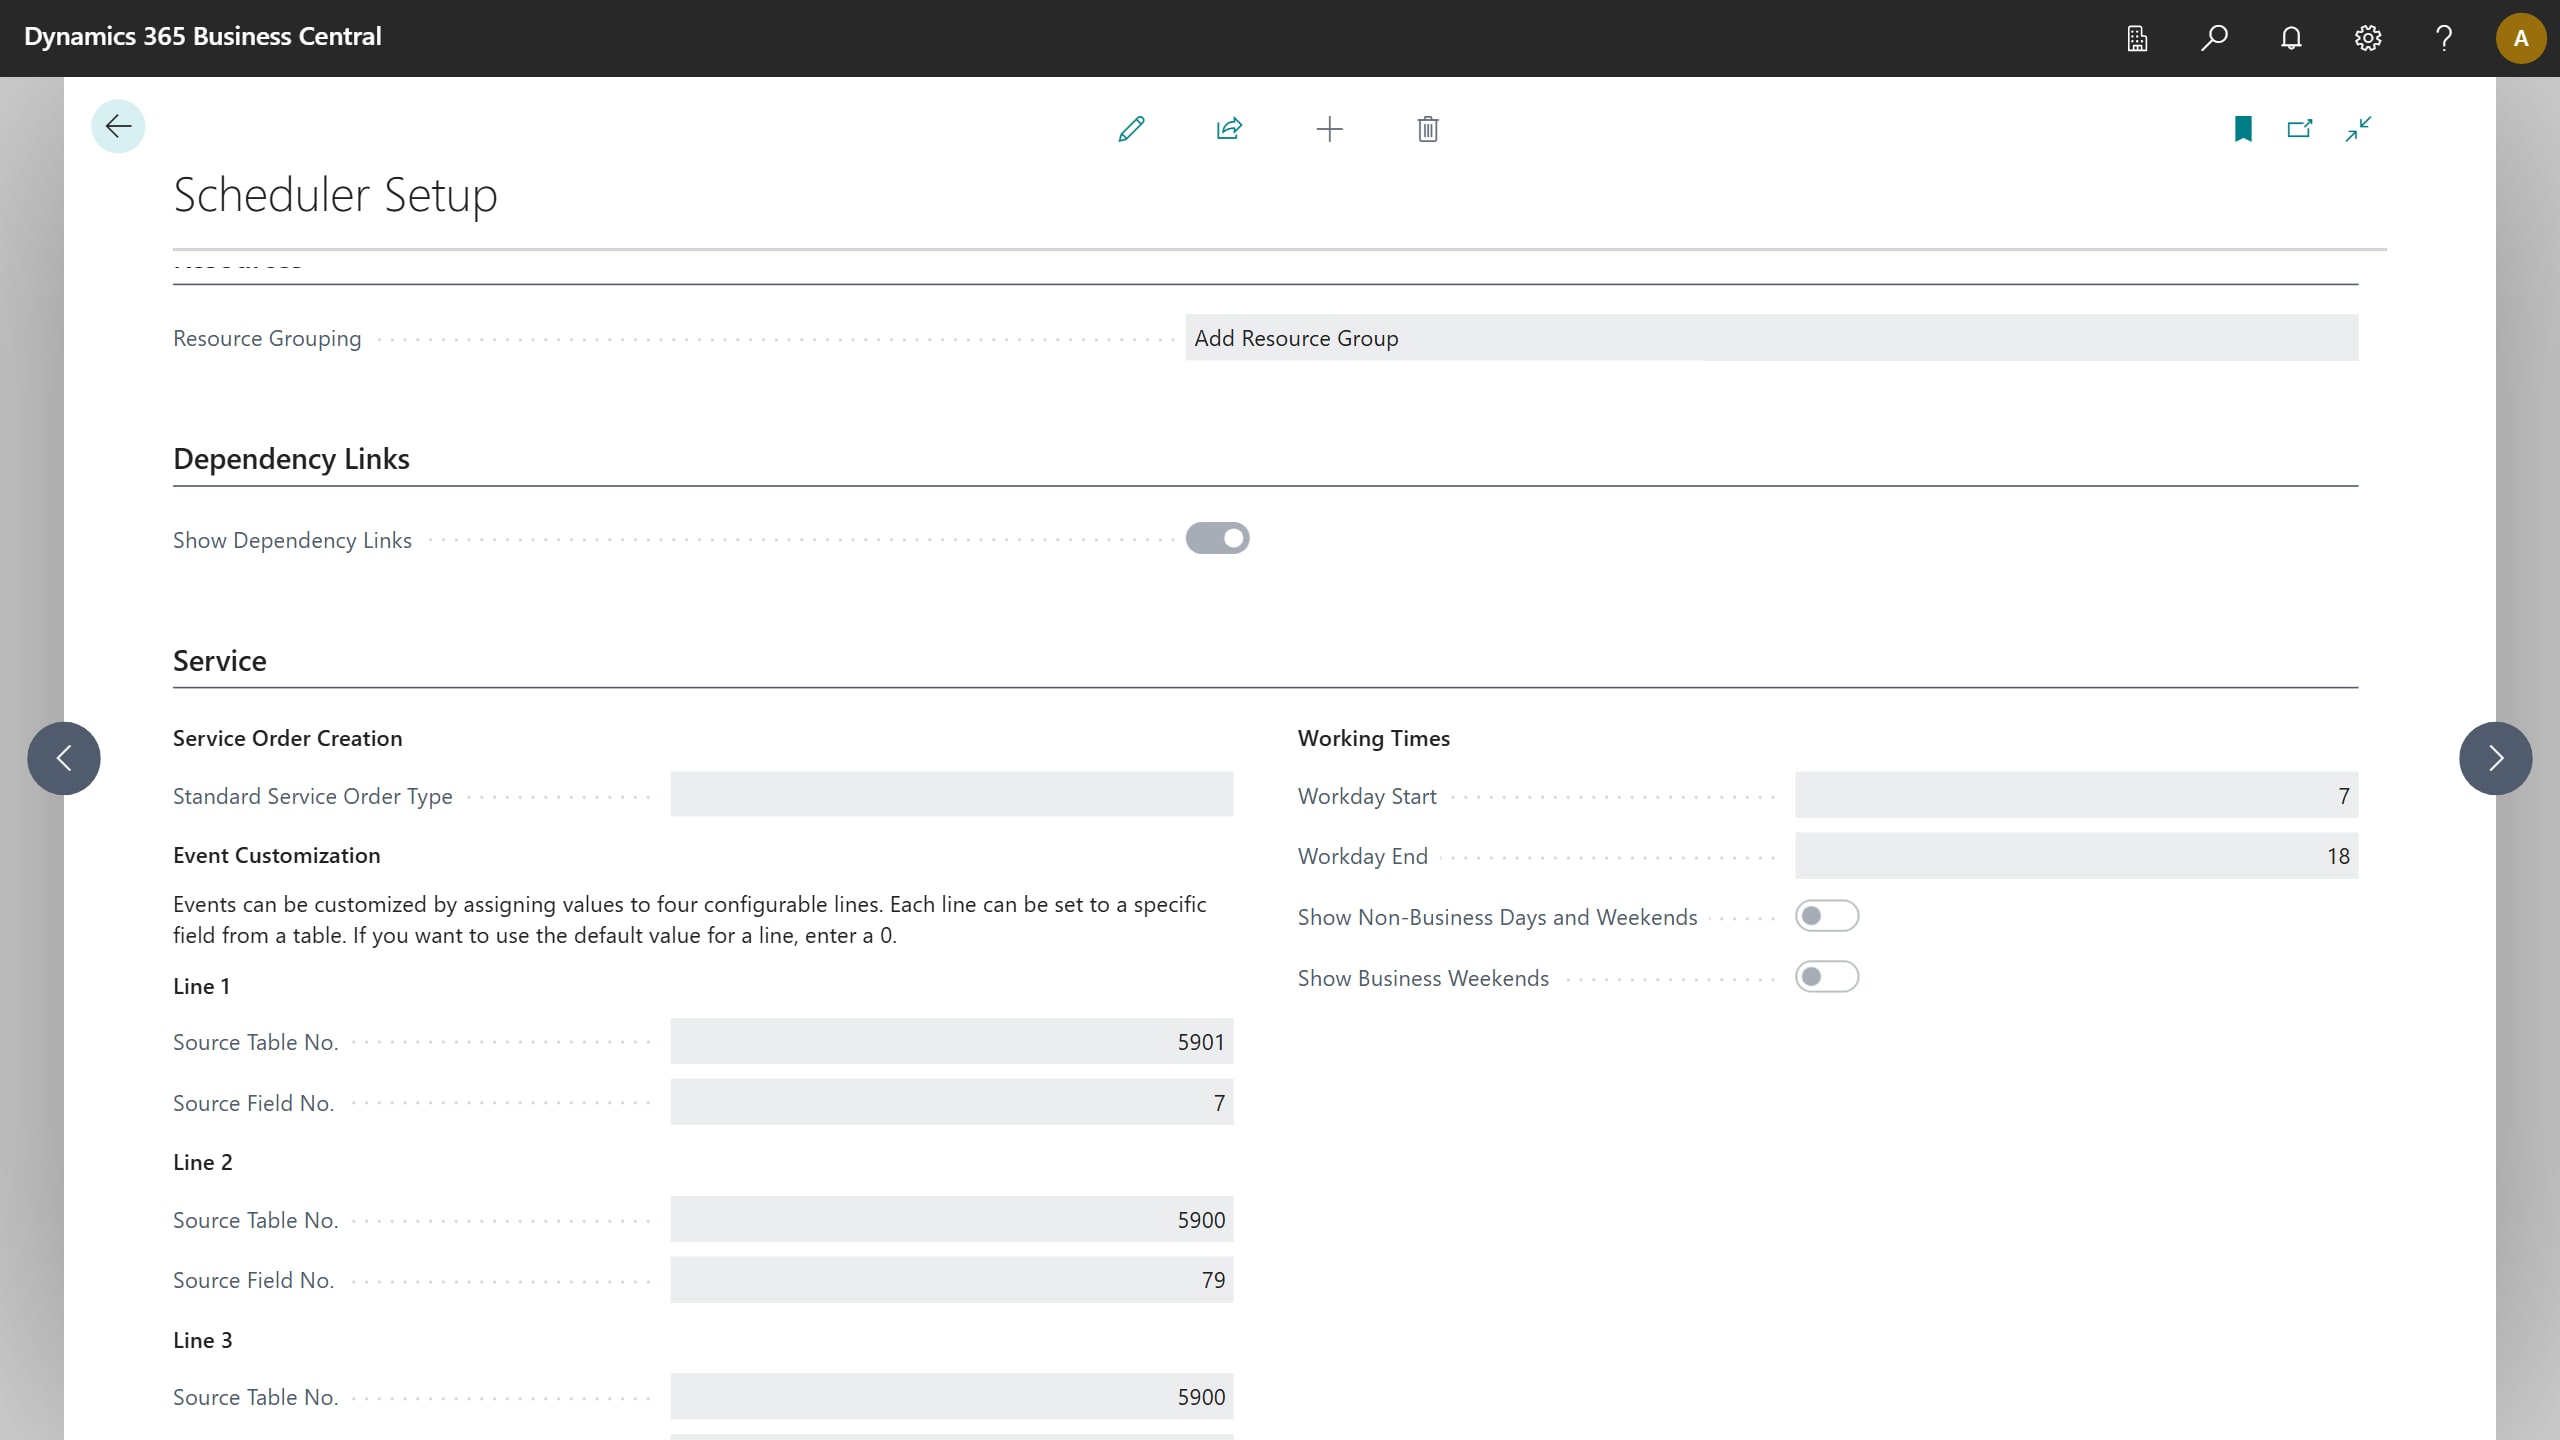Click Line 2 Source Field No. field
Screen dimensions: 2560x1440
click(951, 1280)
